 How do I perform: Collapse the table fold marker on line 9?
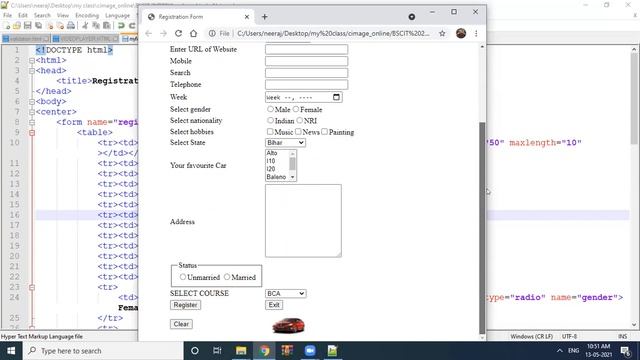(32, 133)
